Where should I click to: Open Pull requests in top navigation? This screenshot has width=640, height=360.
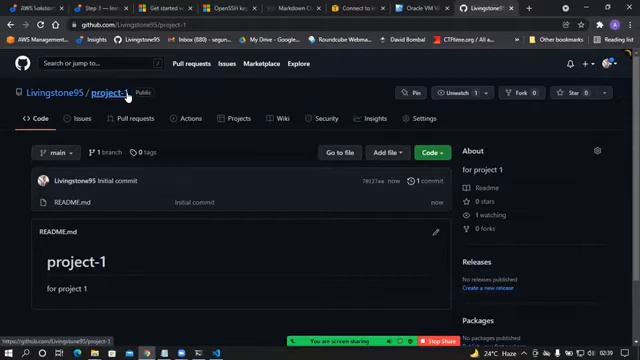[191, 64]
